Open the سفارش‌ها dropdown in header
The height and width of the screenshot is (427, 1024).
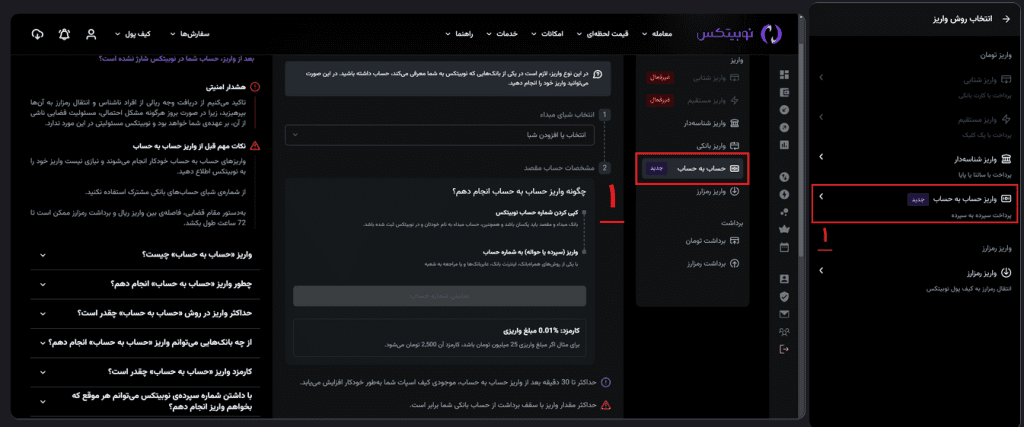point(190,34)
